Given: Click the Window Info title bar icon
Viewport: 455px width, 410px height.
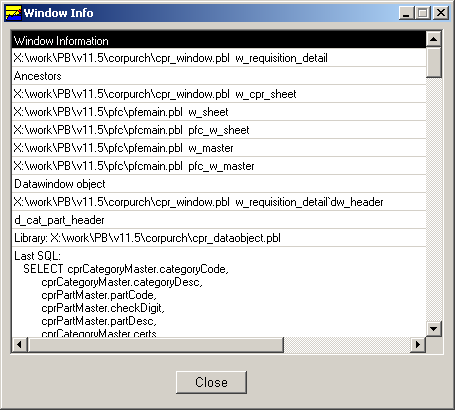Looking at the screenshot, I should 13,13.
